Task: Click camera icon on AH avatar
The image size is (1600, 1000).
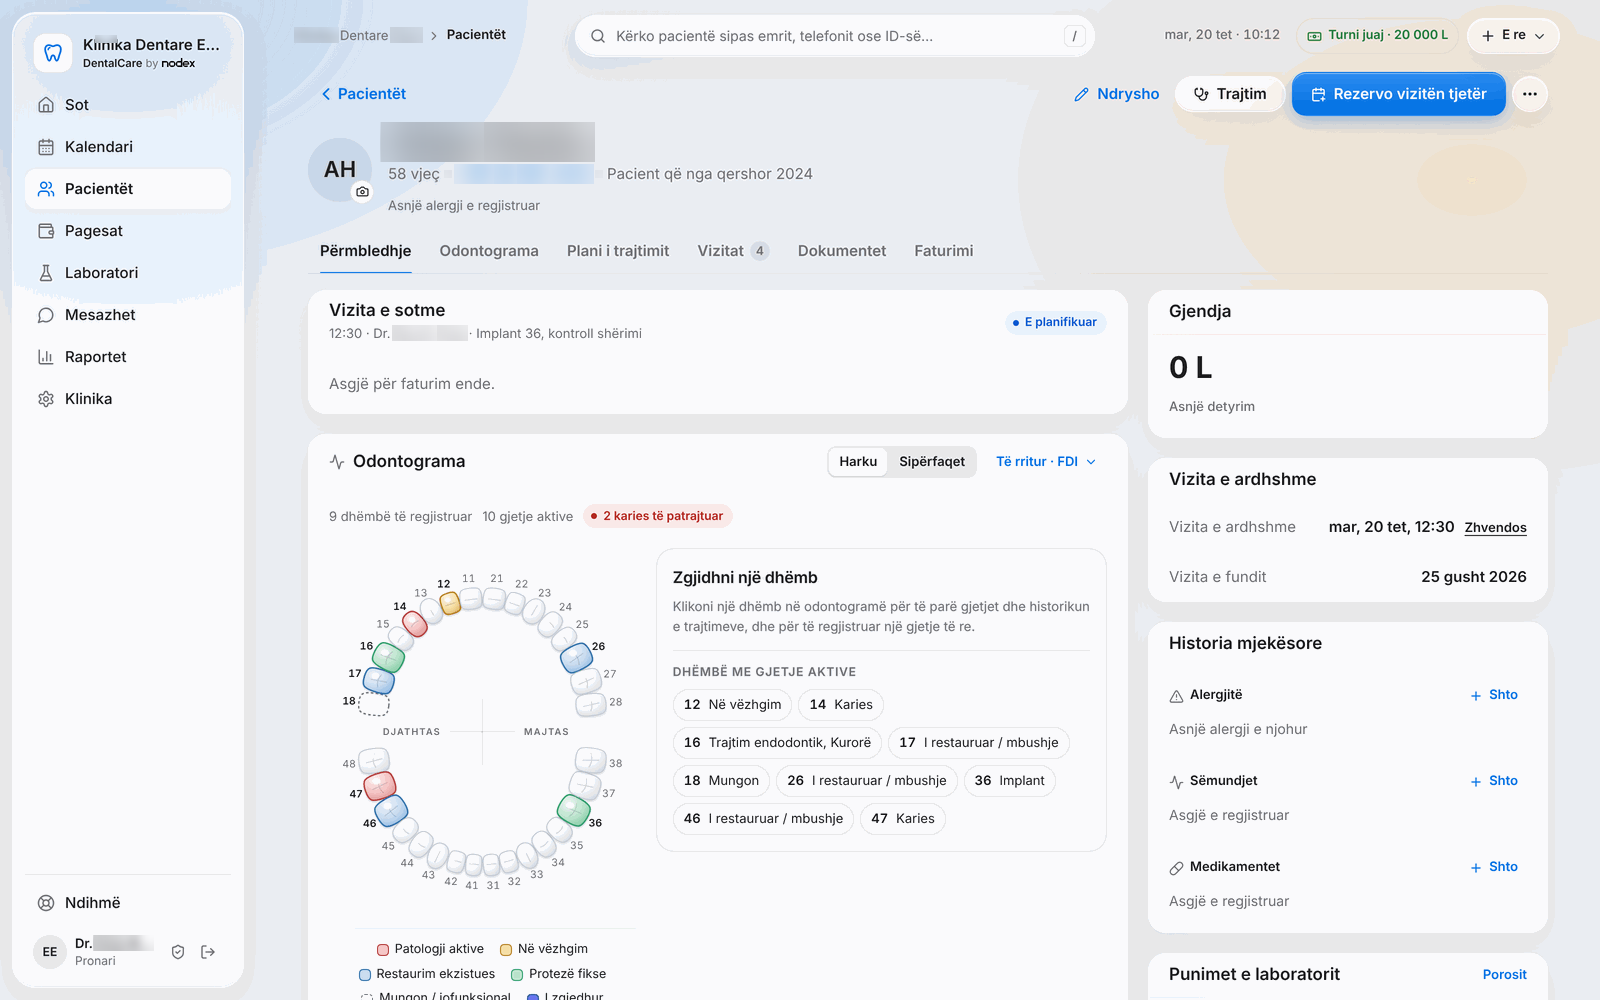Action: point(362,191)
